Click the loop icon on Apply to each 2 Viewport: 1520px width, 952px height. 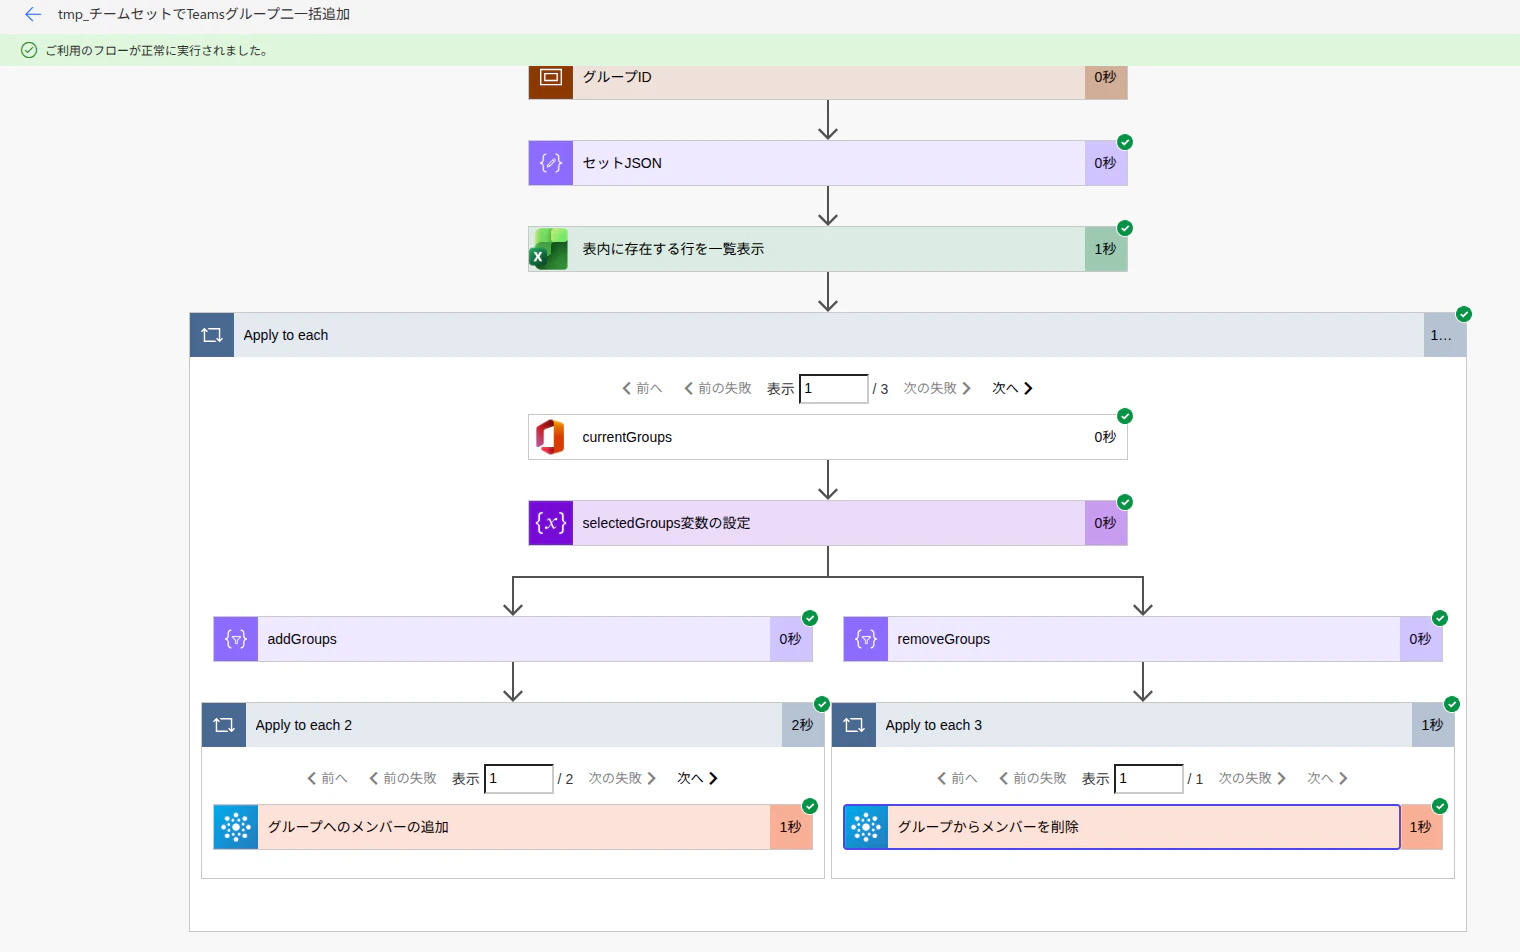[x=224, y=725]
